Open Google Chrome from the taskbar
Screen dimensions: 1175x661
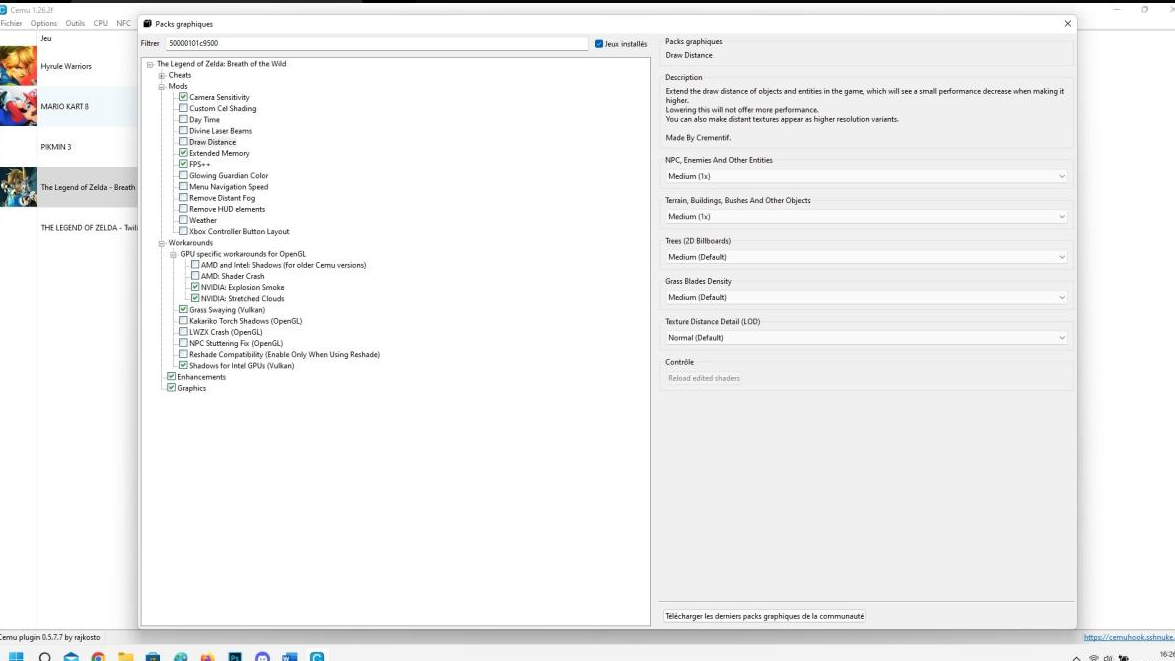pyautogui.click(x=98, y=656)
